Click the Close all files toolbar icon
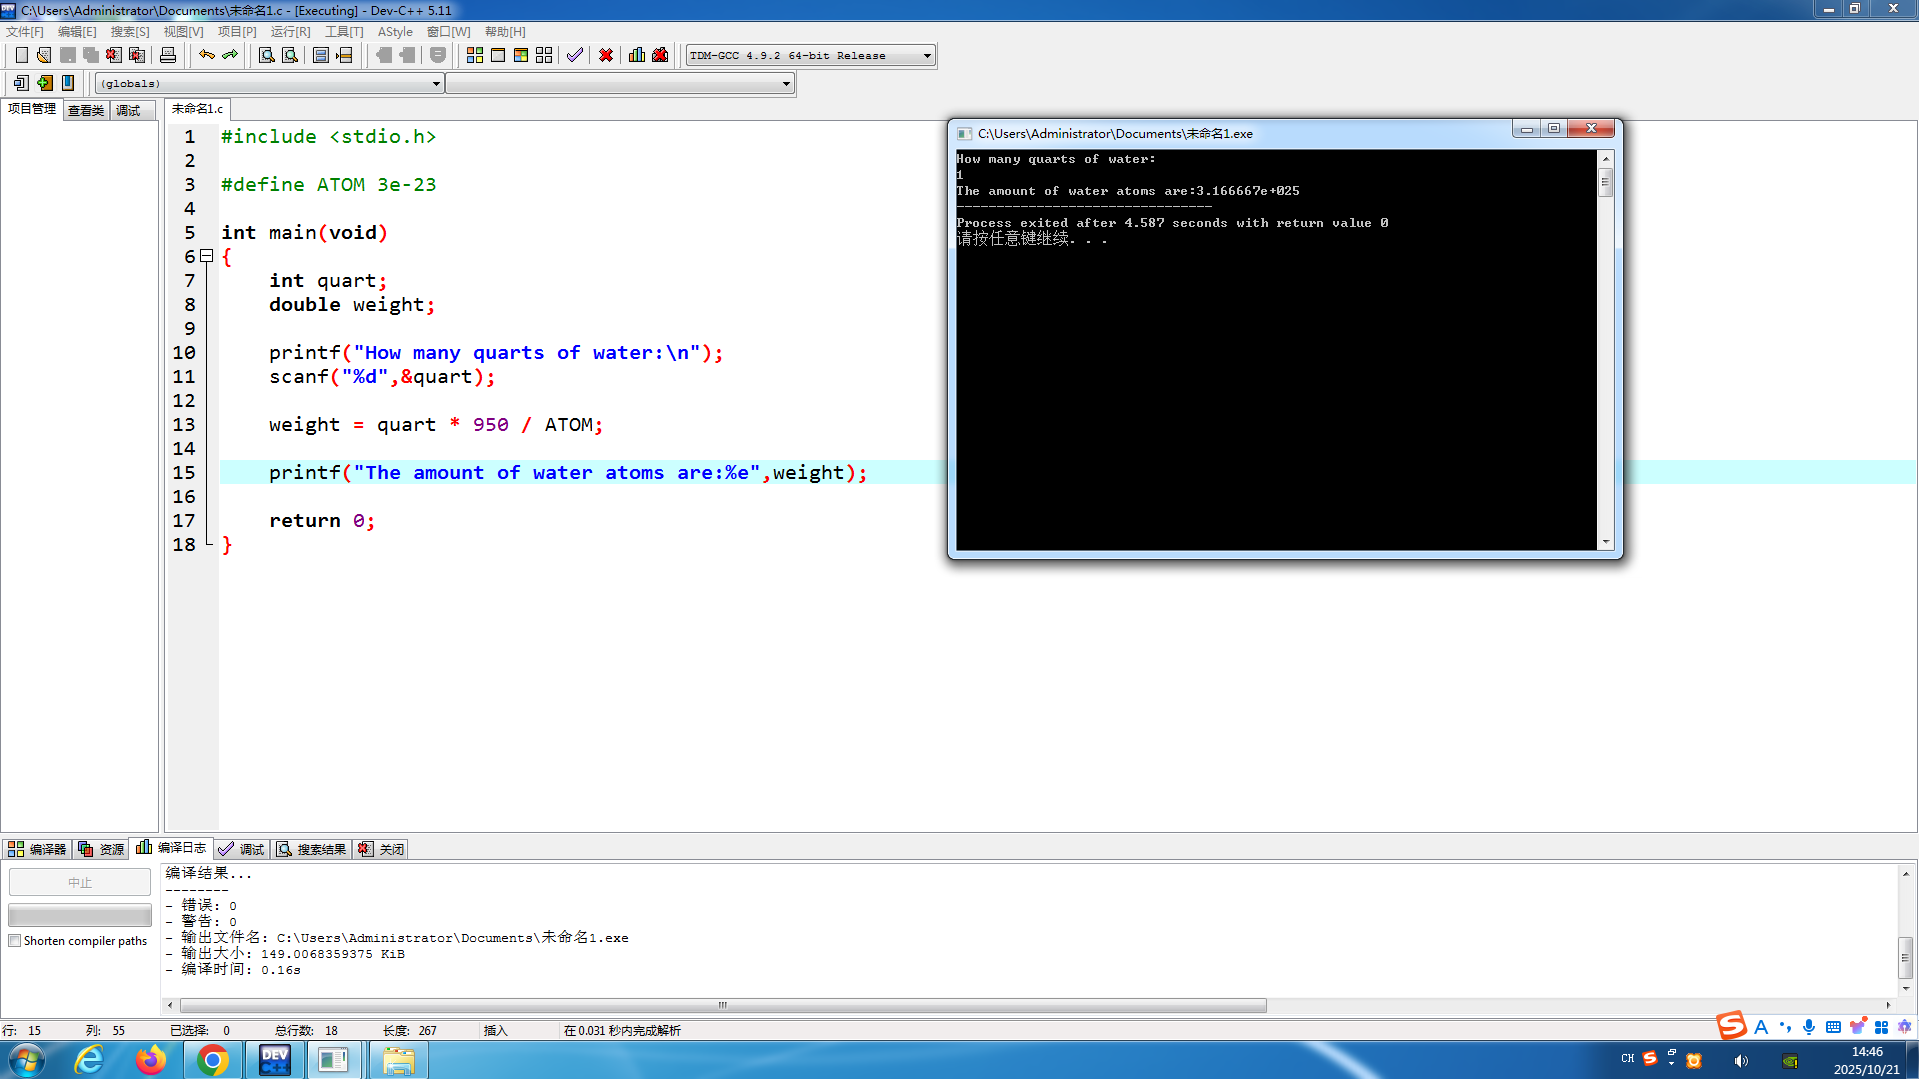 137,55
